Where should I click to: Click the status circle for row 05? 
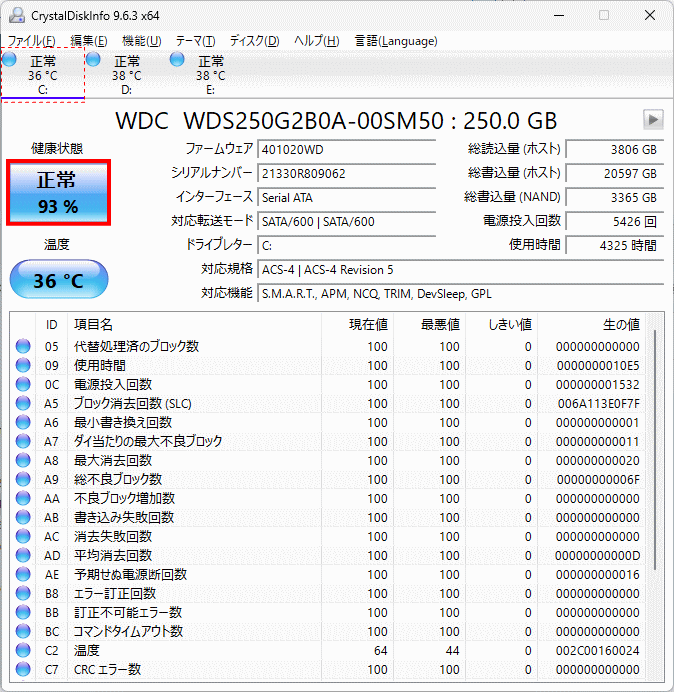coord(23,346)
